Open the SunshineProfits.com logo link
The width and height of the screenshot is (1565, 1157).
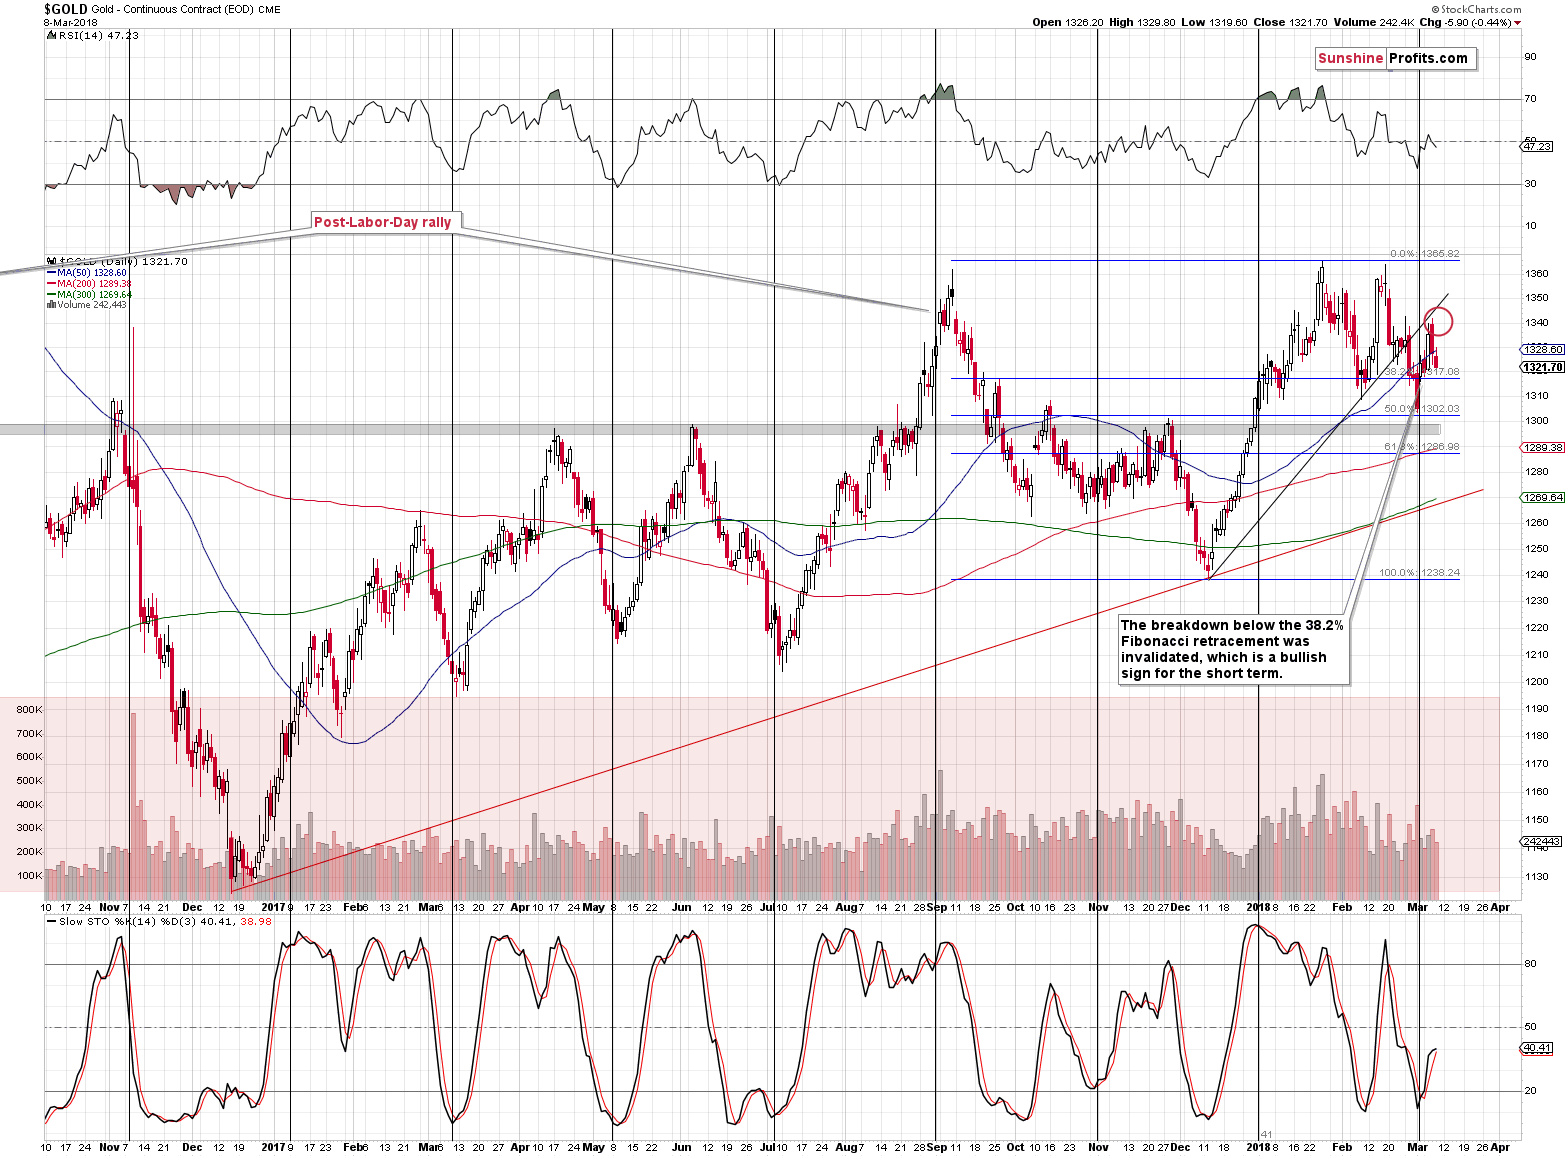coord(1394,58)
